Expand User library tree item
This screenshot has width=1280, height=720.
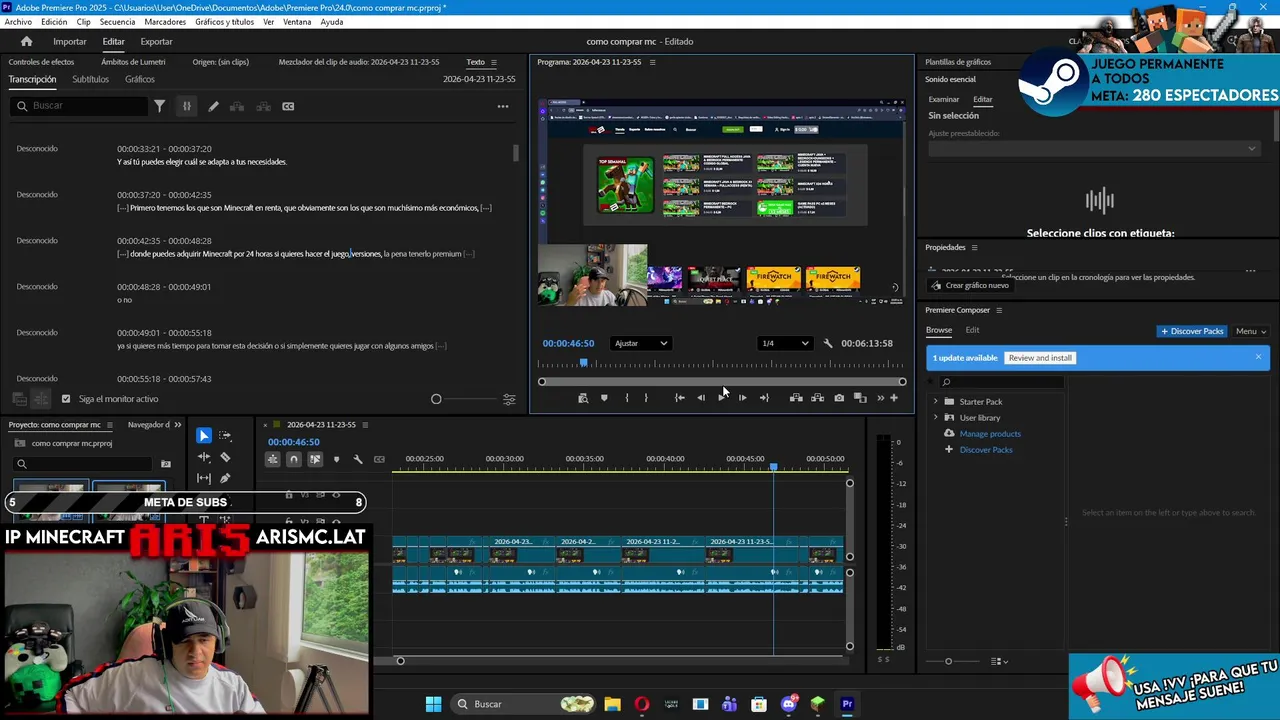936,418
